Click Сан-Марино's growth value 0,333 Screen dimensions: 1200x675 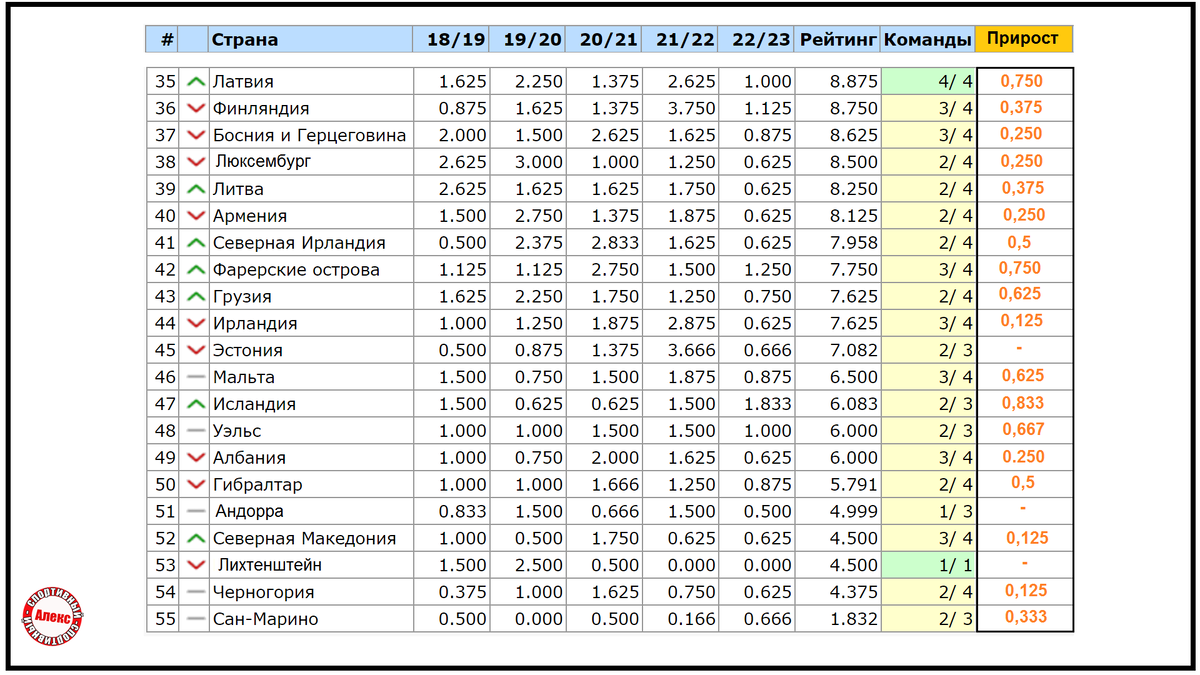[1026, 617]
